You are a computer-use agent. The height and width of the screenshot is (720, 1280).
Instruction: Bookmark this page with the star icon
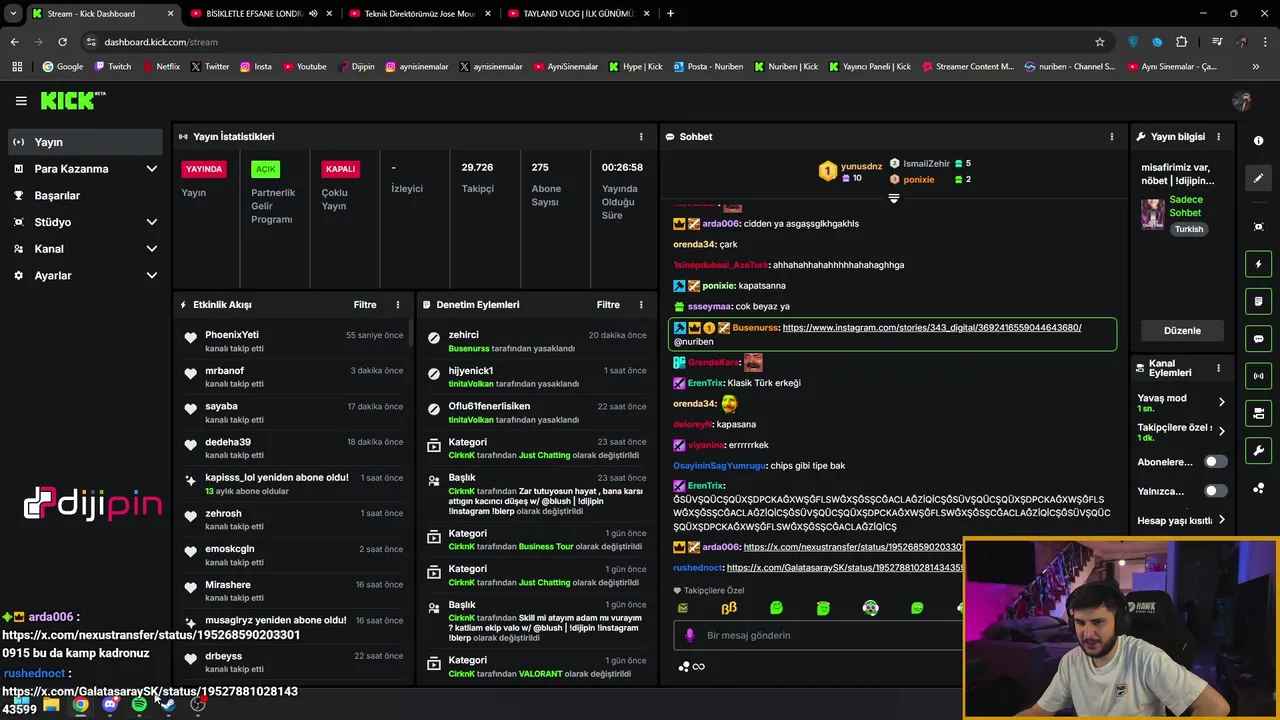pyautogui.click(x=1100, y=42)
